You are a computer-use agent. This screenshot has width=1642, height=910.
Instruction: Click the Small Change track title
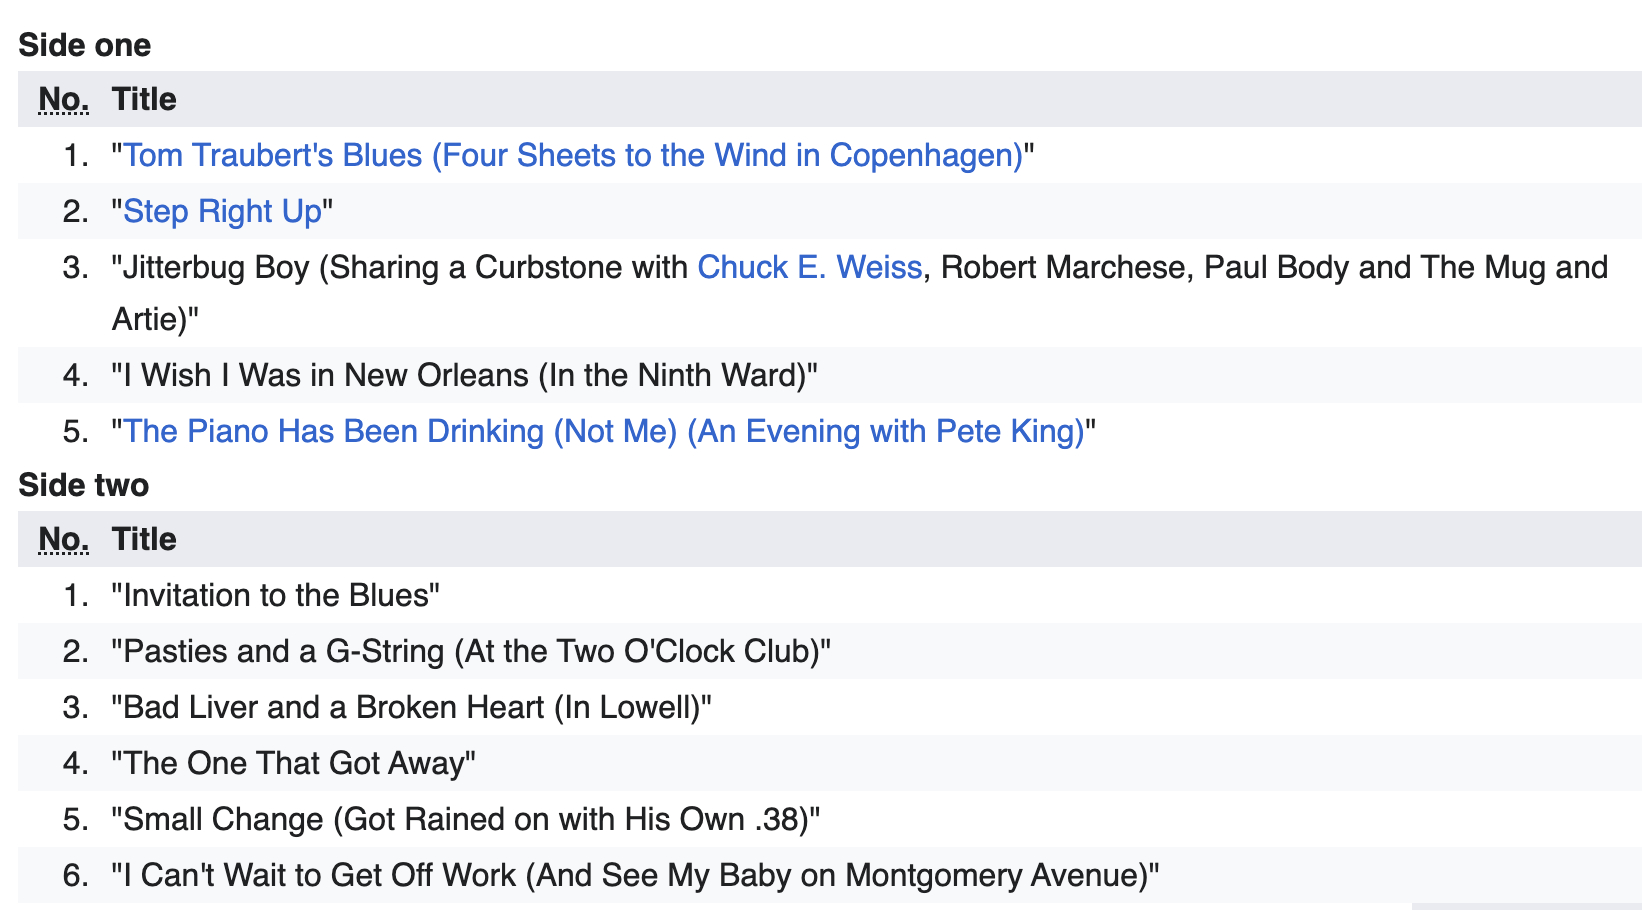tap(465, 820)
